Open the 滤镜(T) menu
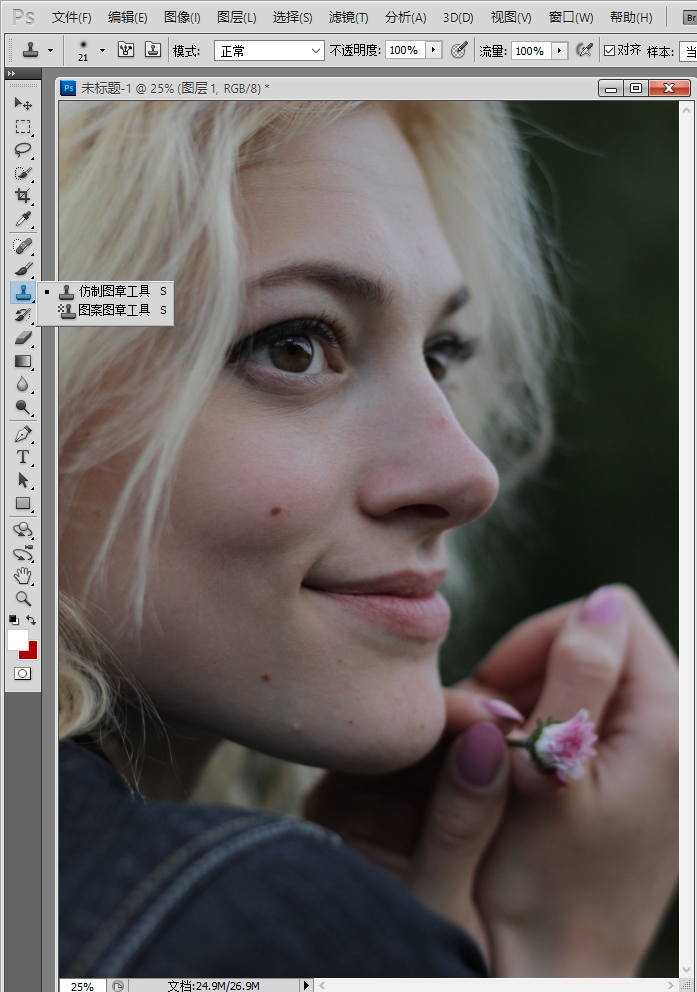Viewport: 697px width, 992px height. coord(348,17)
